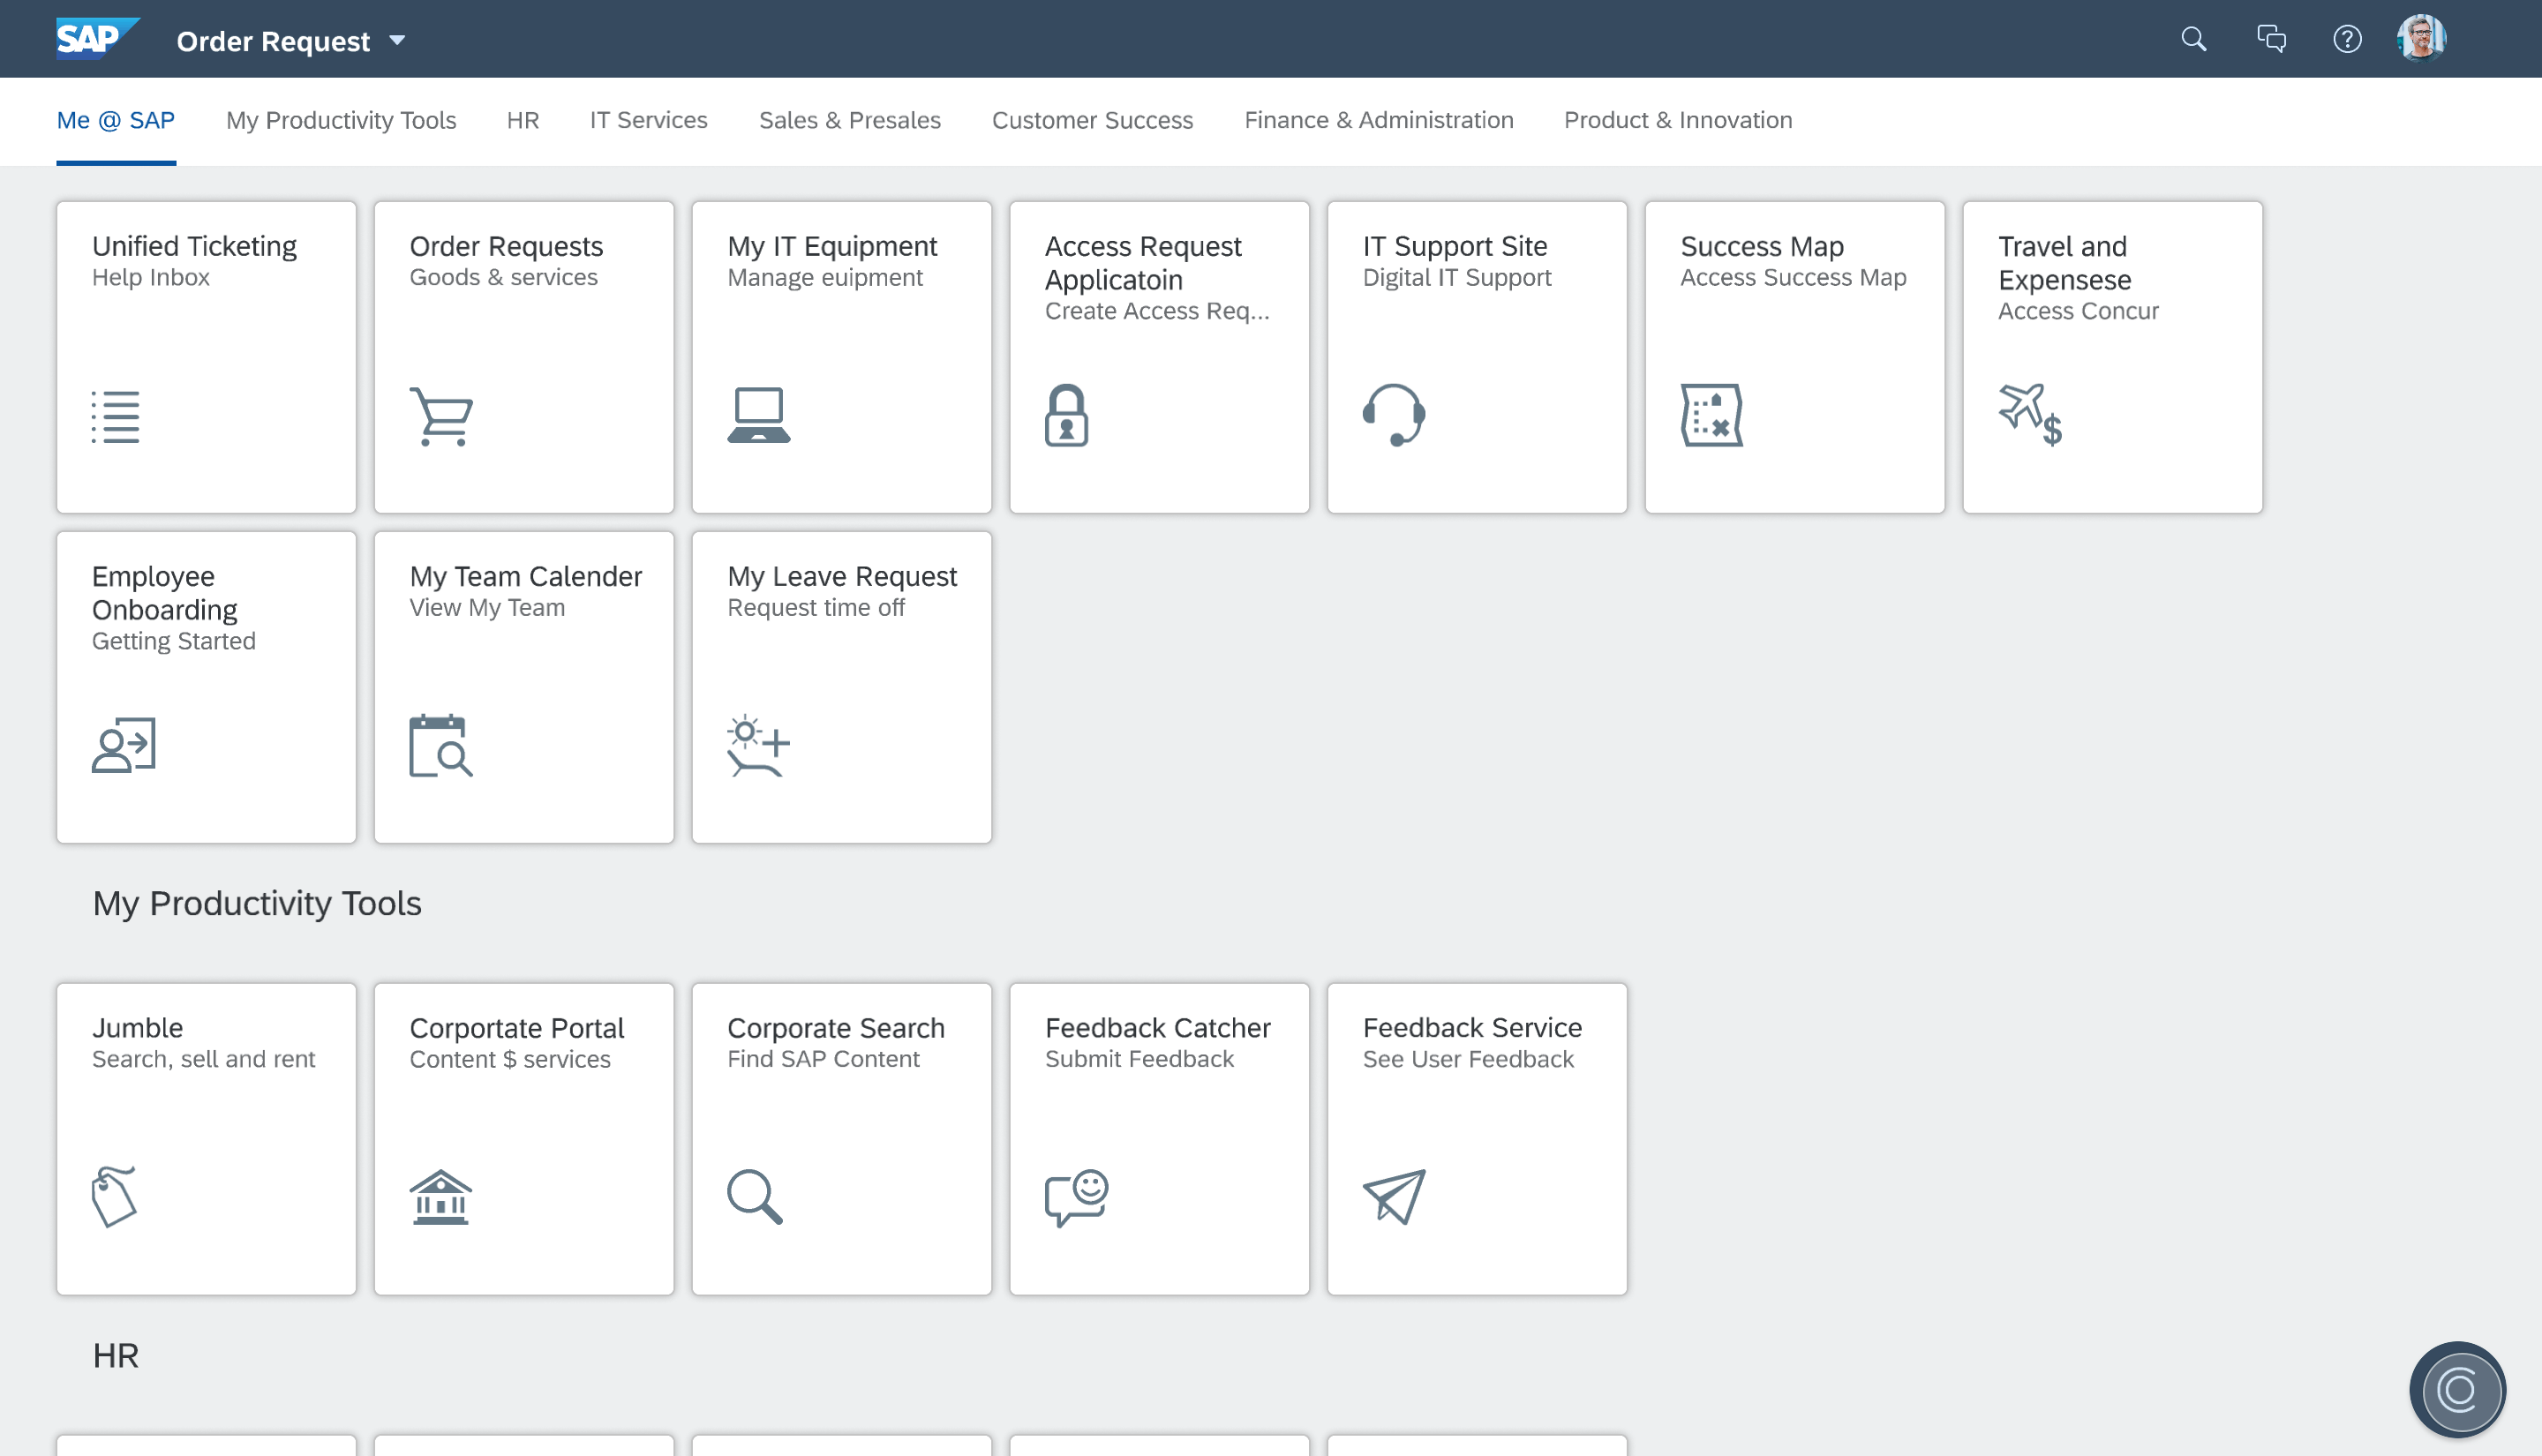Open the Feedback Catcher tile
The width and height of the screenshot is (2542, 1456).
1158,1139
